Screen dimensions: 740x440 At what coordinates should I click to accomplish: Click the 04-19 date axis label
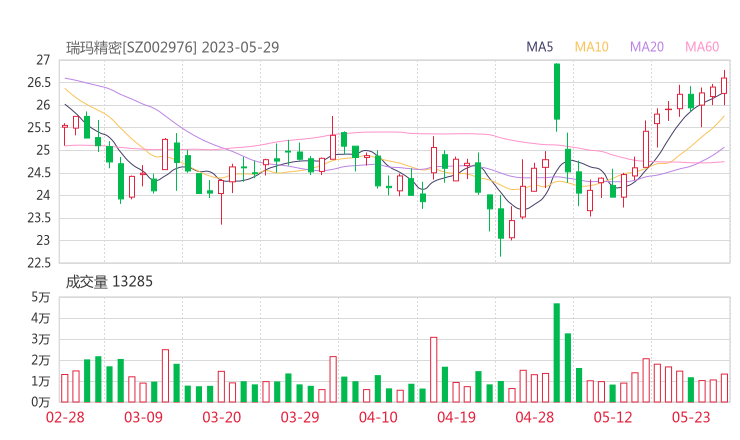456,417
